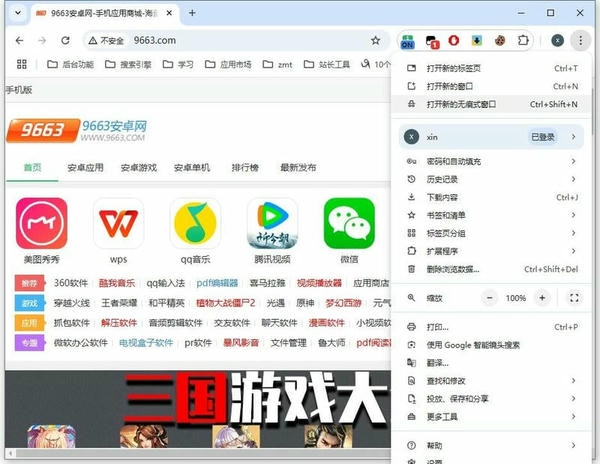The height and width of the screenshot is (464, 600).
Task: Open the 美图秀秀 app icon
Action: point(42,223)
